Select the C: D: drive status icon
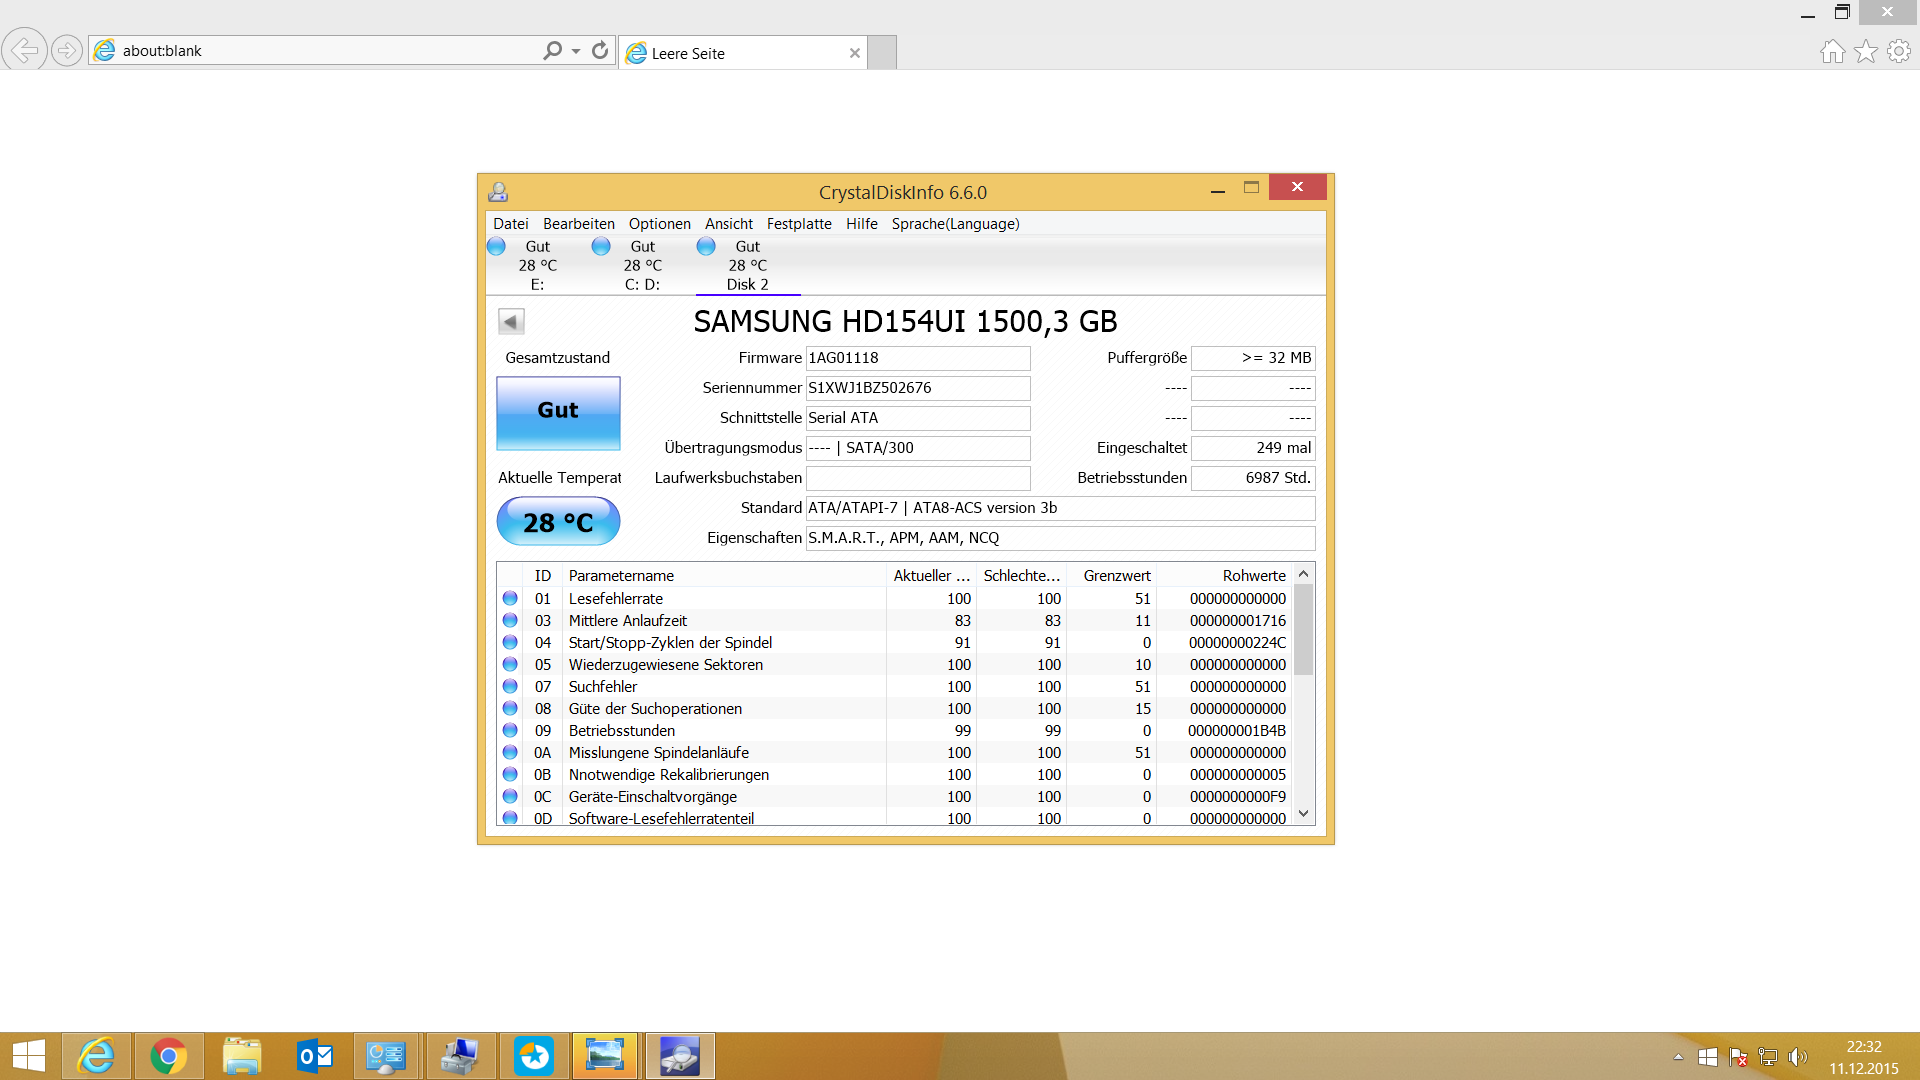 coord(601,246)
